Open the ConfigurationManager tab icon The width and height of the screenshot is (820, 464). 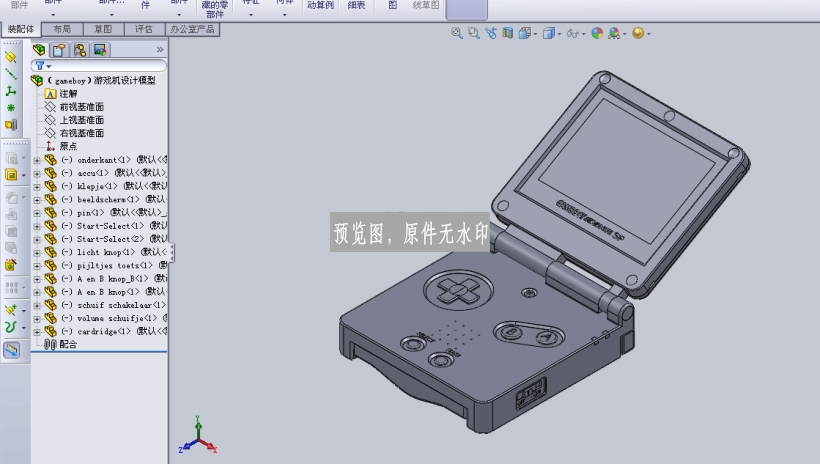click(x=79, y=50)
